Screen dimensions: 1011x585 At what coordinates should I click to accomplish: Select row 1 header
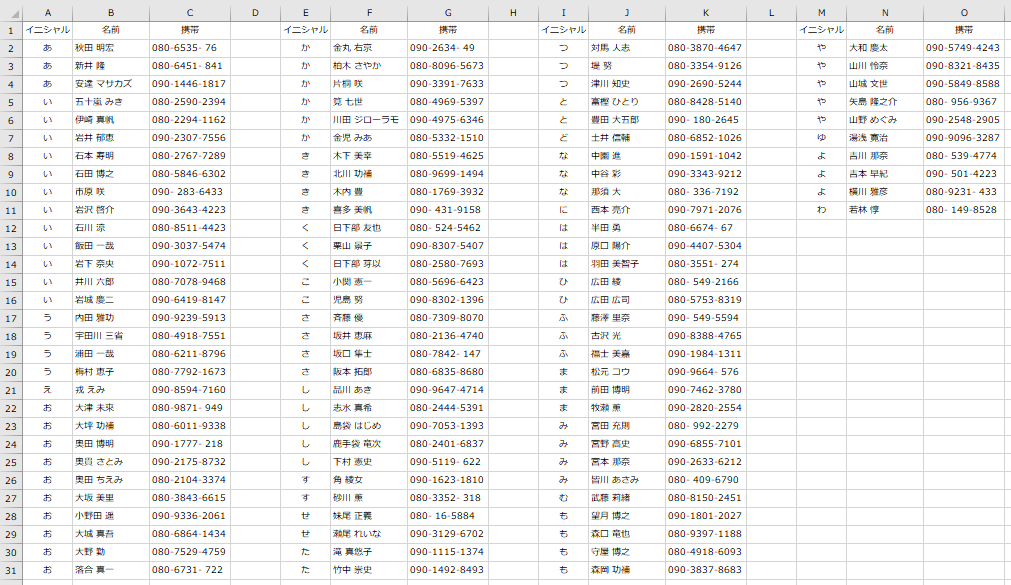click(11, 30)
